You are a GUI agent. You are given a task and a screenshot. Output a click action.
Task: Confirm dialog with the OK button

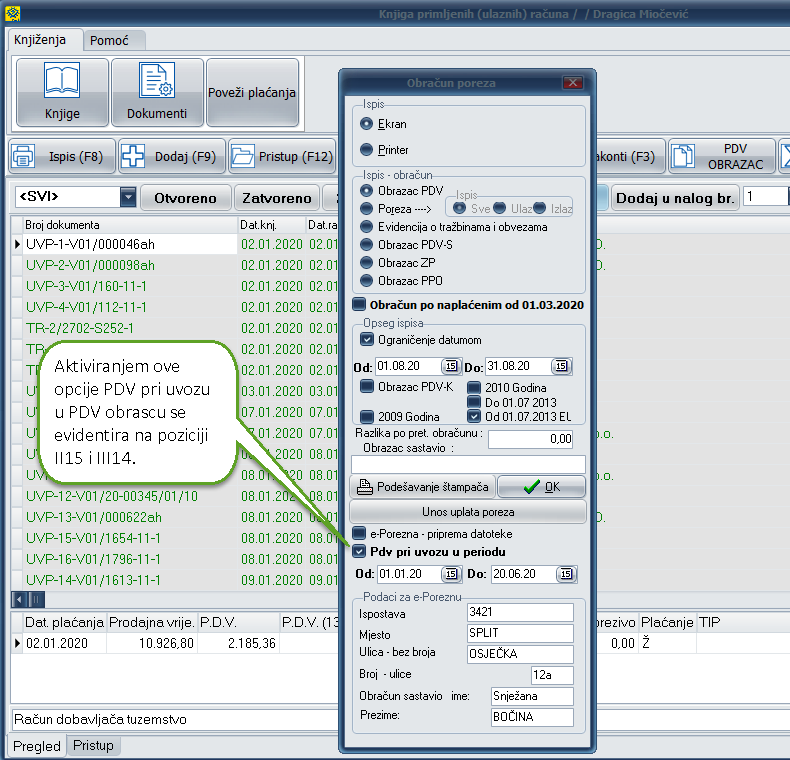pyautogui.click(x=541, y=487)
